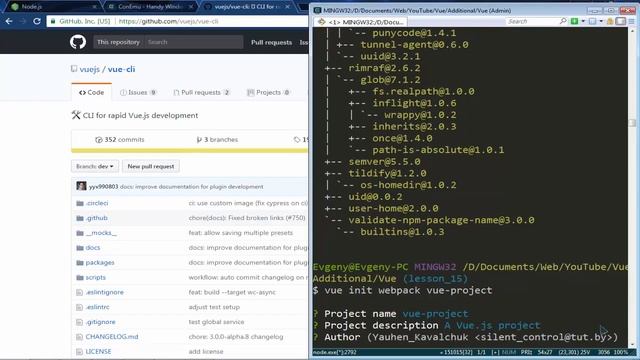Screen dimensions: 640x360
Task: Toggle ConEmu alternative mode icon
Action: click(x=621, y=21)
